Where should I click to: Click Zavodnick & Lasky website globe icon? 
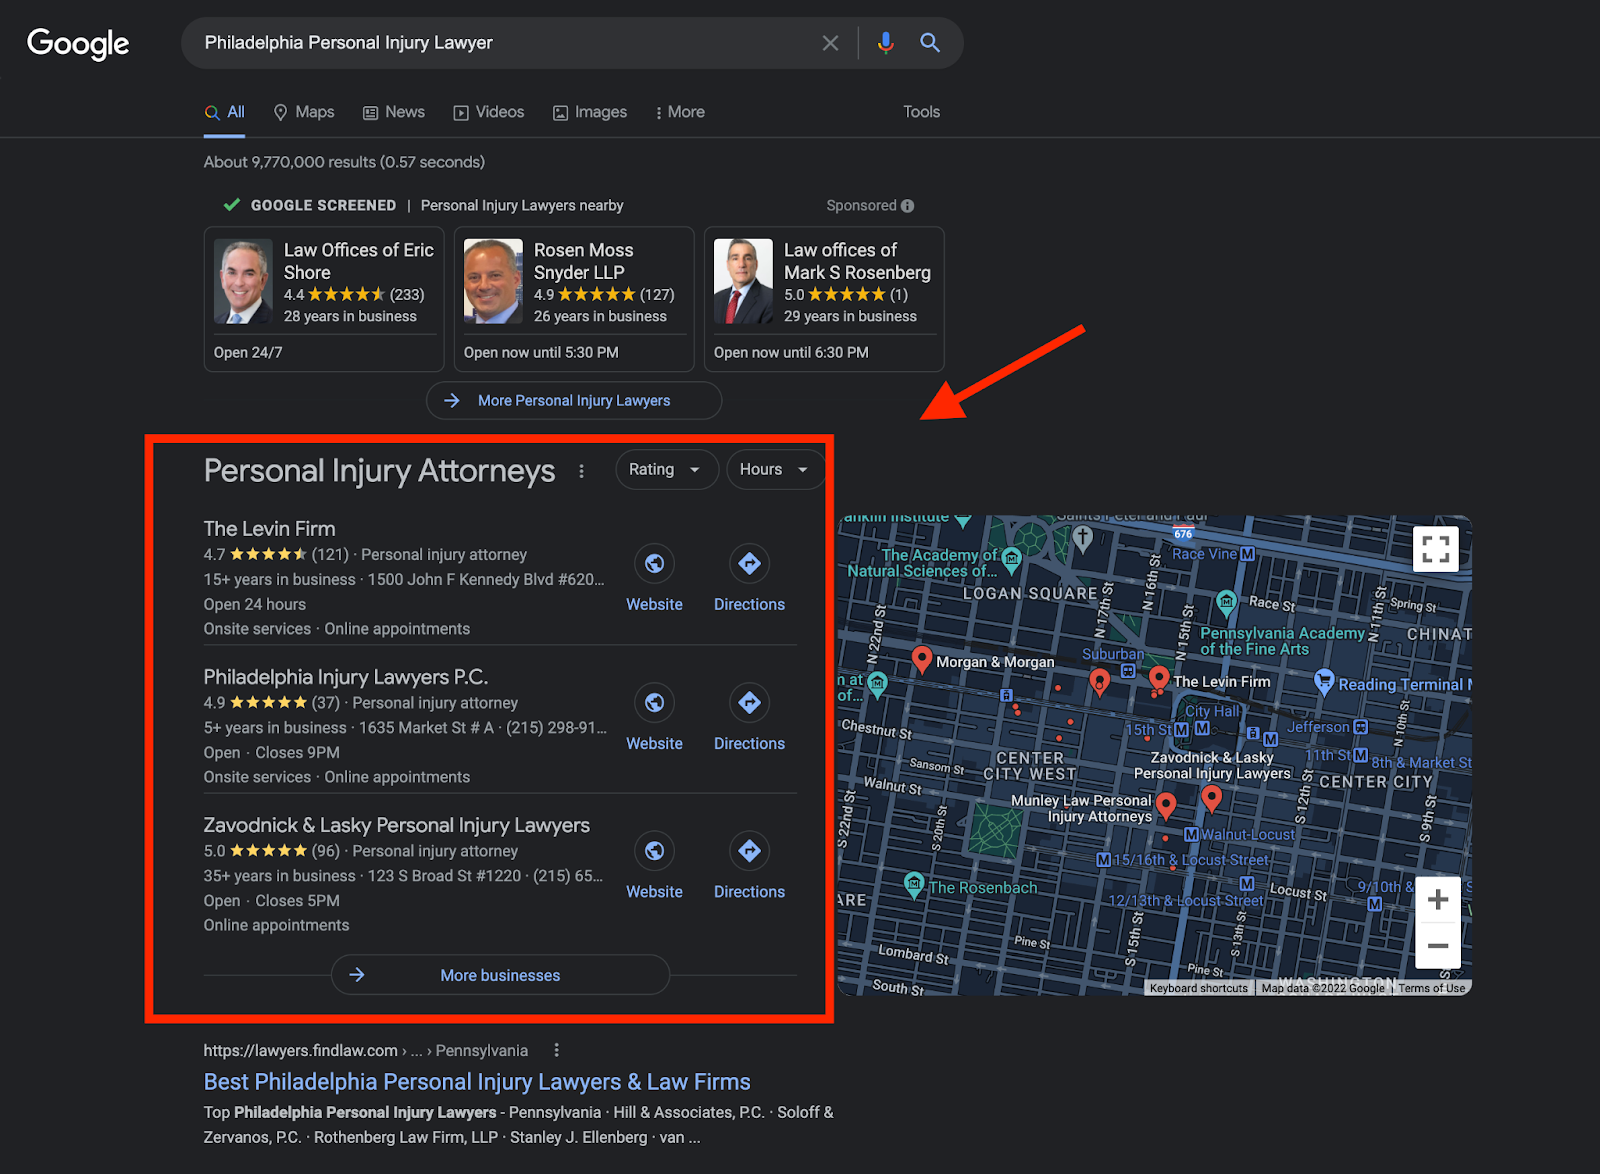click(x=654, y=851)
